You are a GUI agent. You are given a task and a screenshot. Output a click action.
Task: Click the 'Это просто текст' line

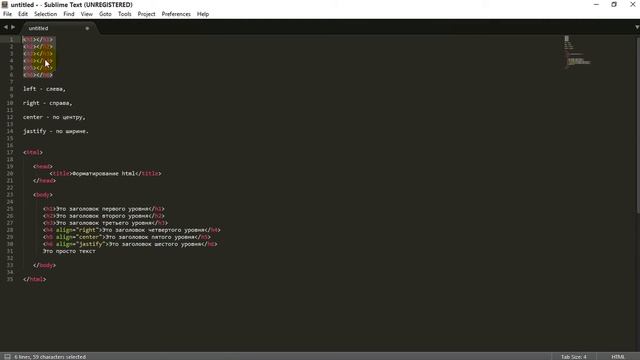pos(69,251)
